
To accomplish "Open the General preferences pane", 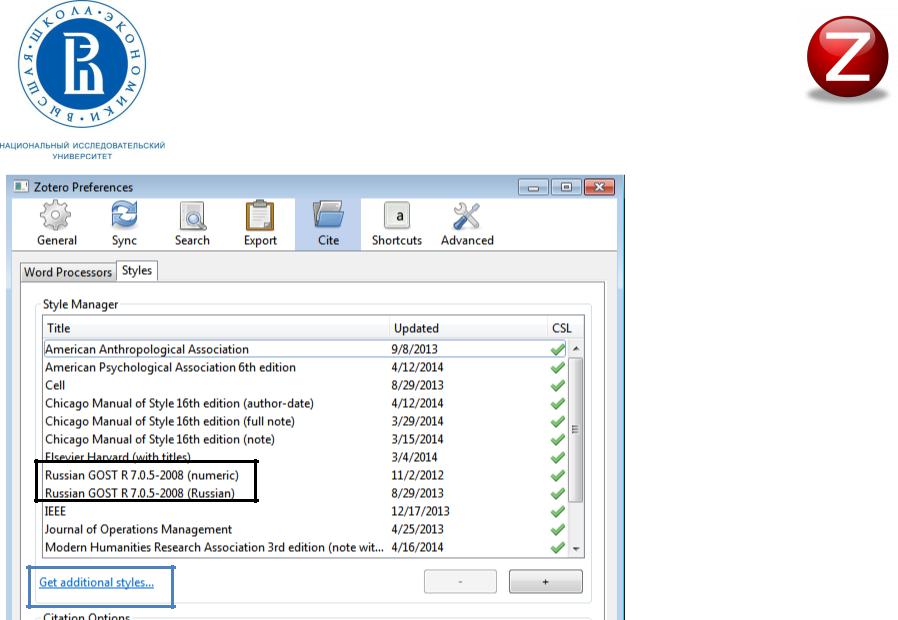I will [57, 224].
